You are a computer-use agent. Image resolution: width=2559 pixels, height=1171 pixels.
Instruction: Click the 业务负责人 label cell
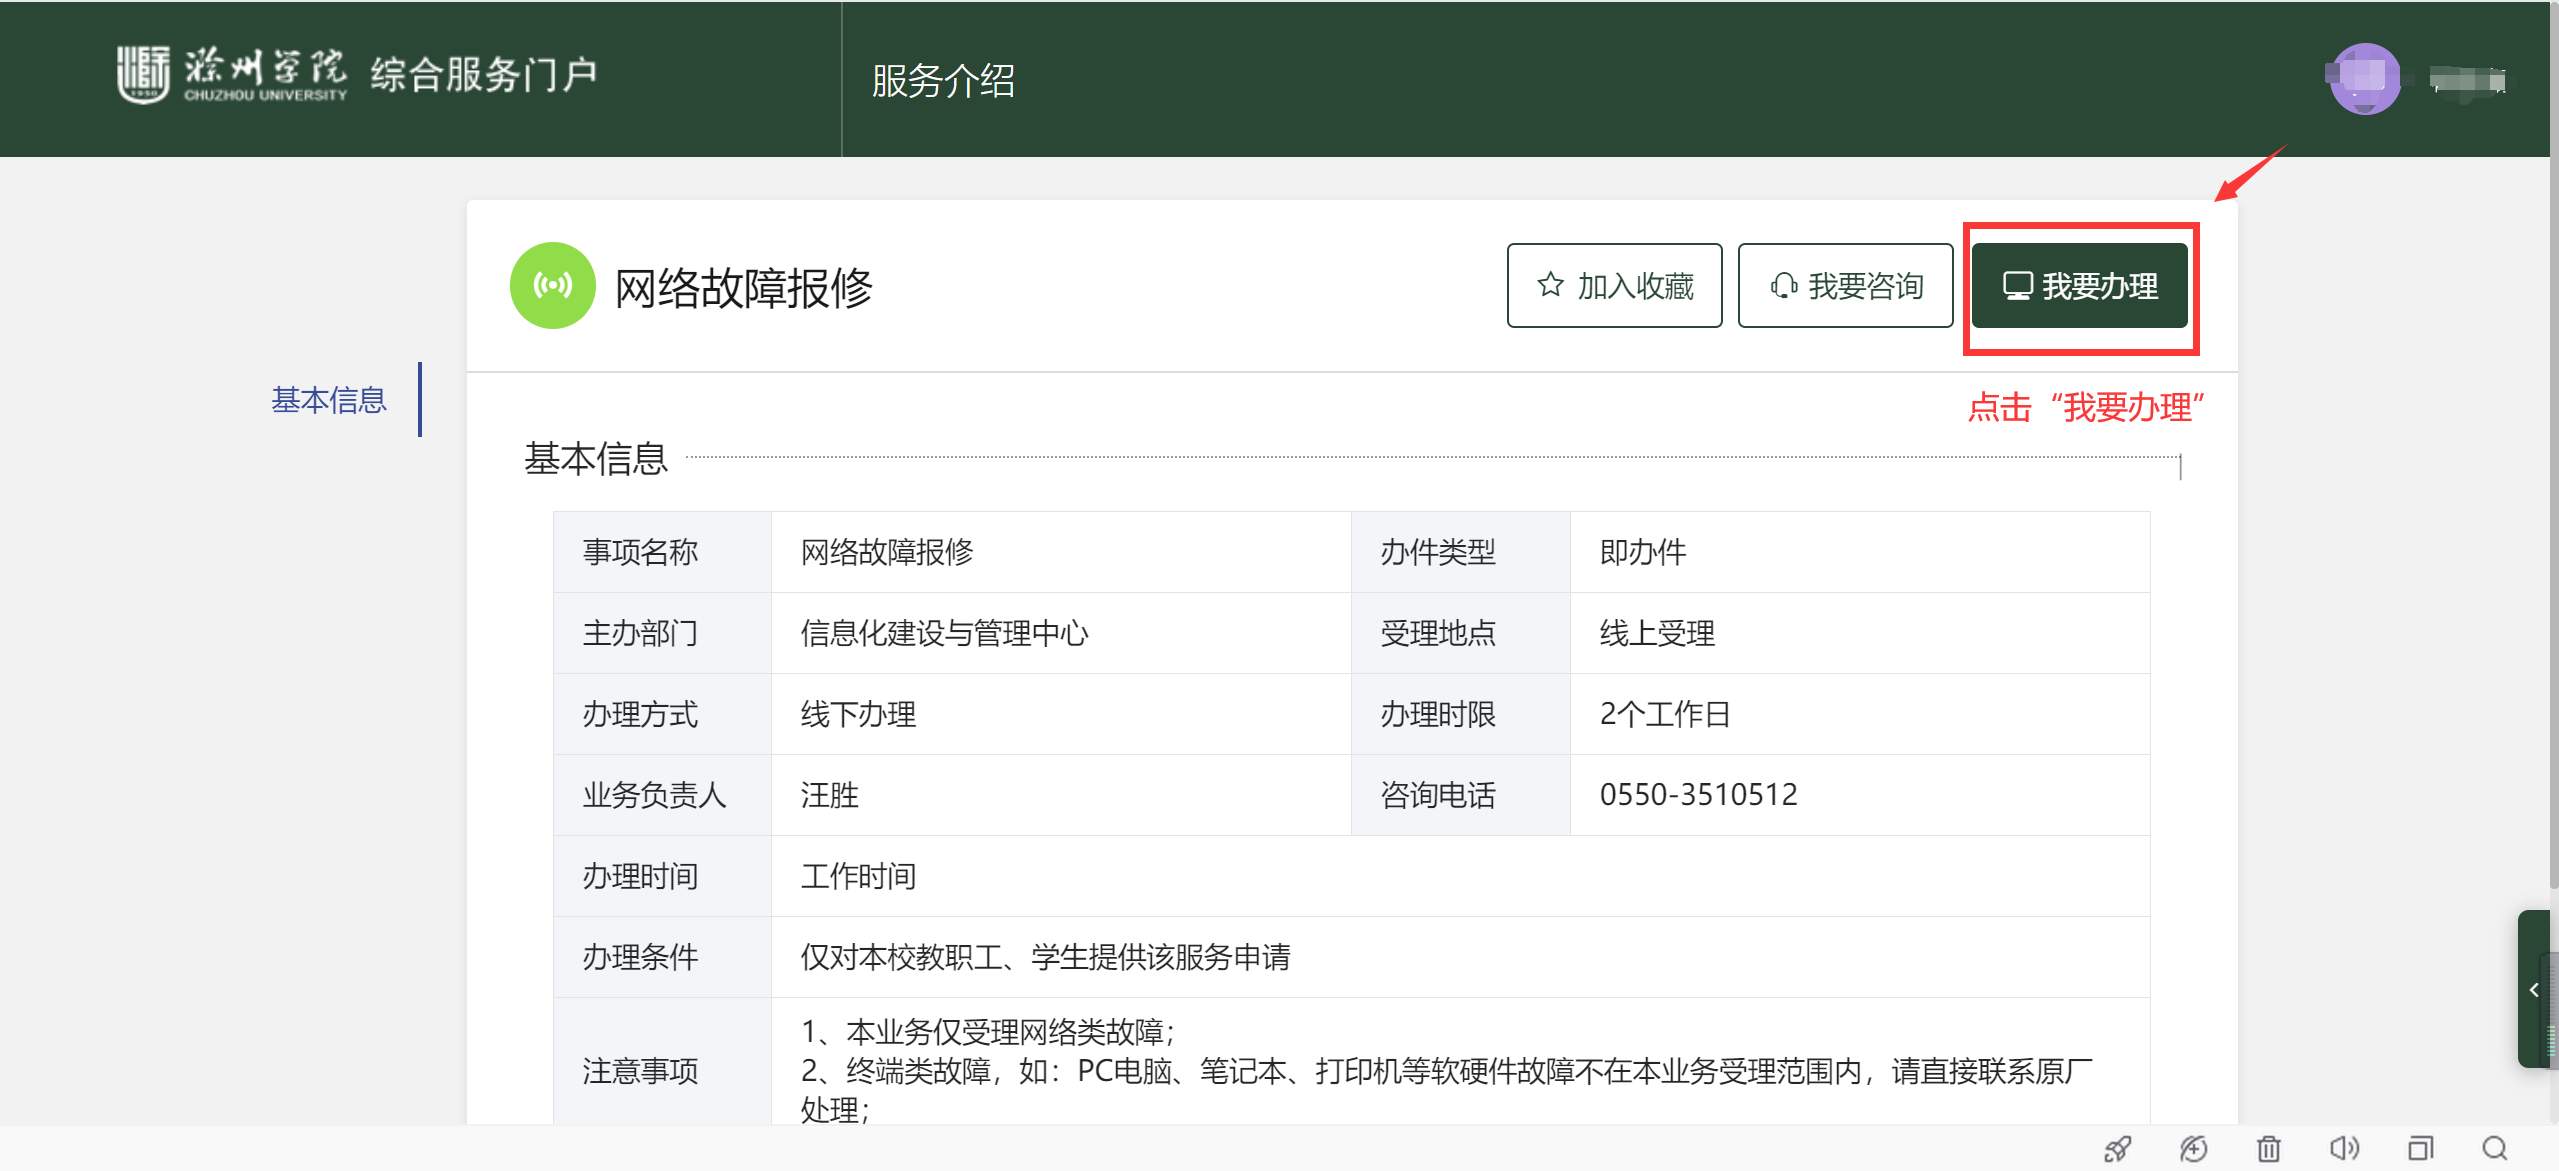coord(662,795)
